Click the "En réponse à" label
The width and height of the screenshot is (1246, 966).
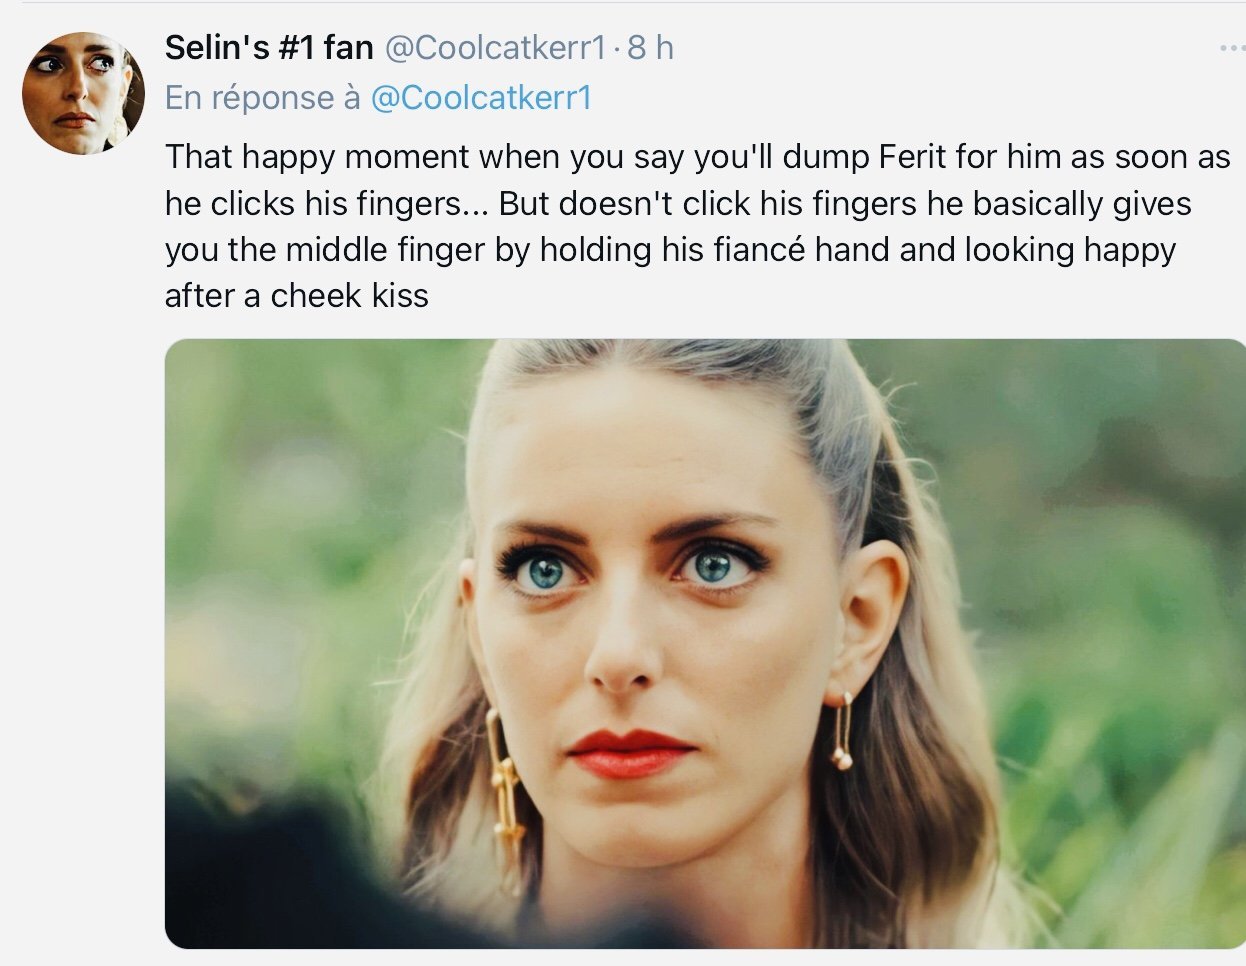click(262, 97)
